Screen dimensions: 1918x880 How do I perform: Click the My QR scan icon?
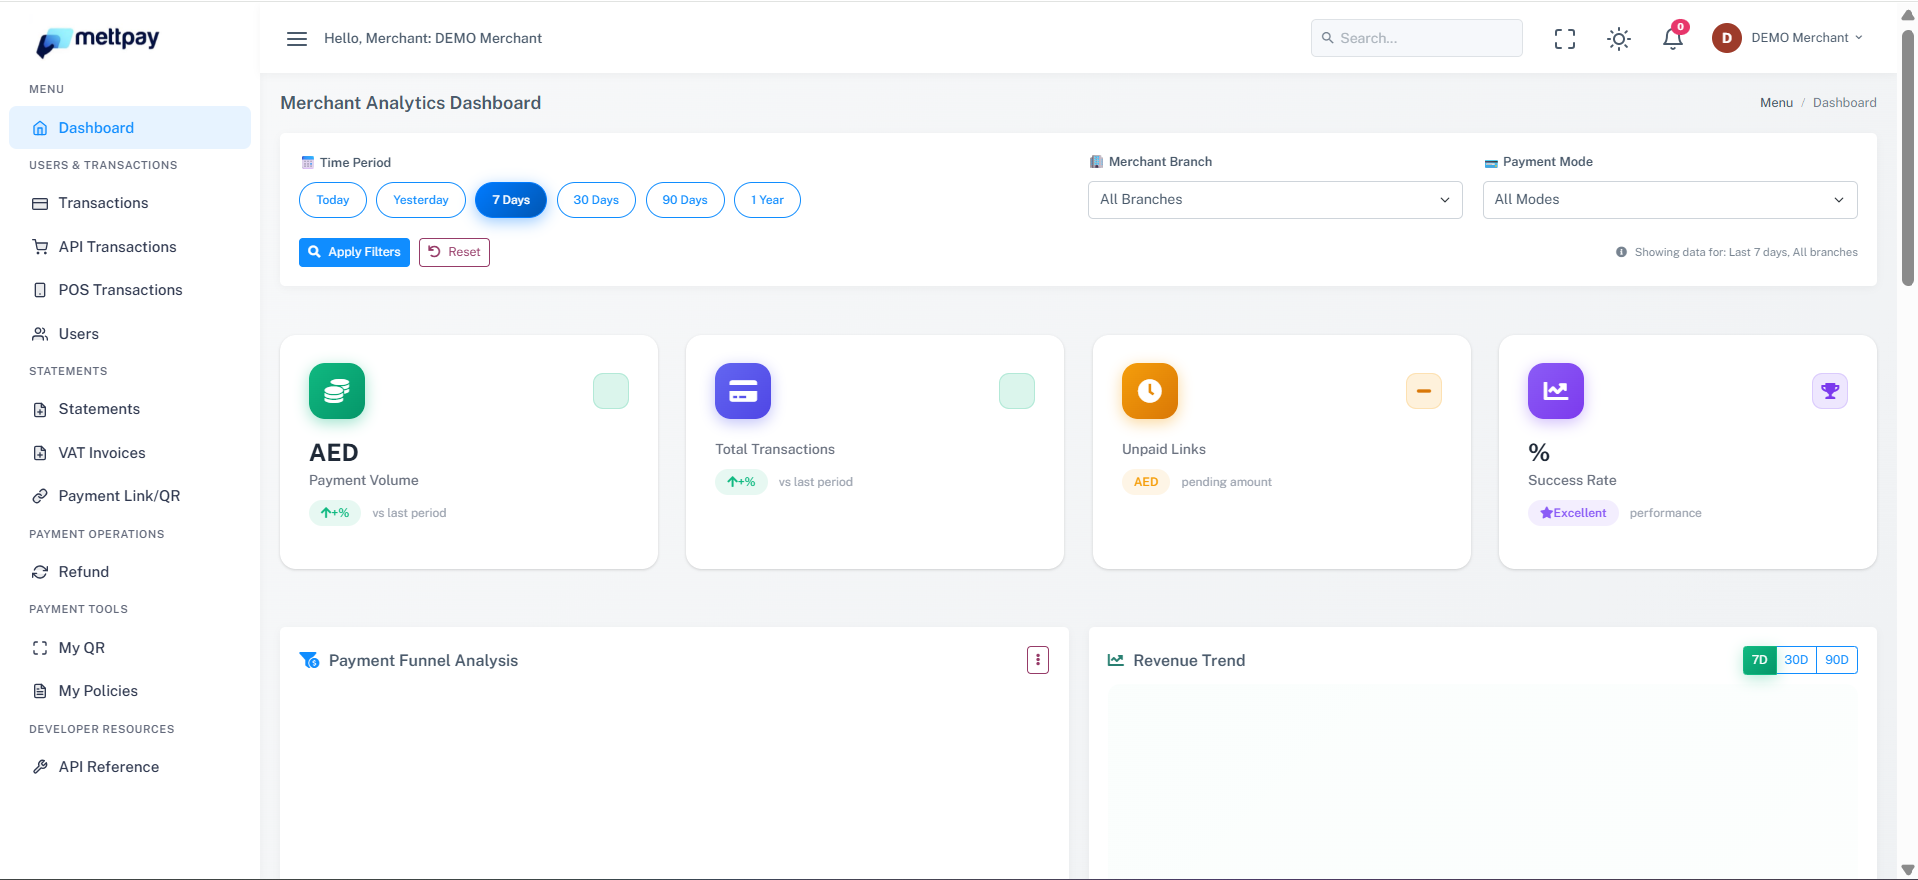point(40,648)
